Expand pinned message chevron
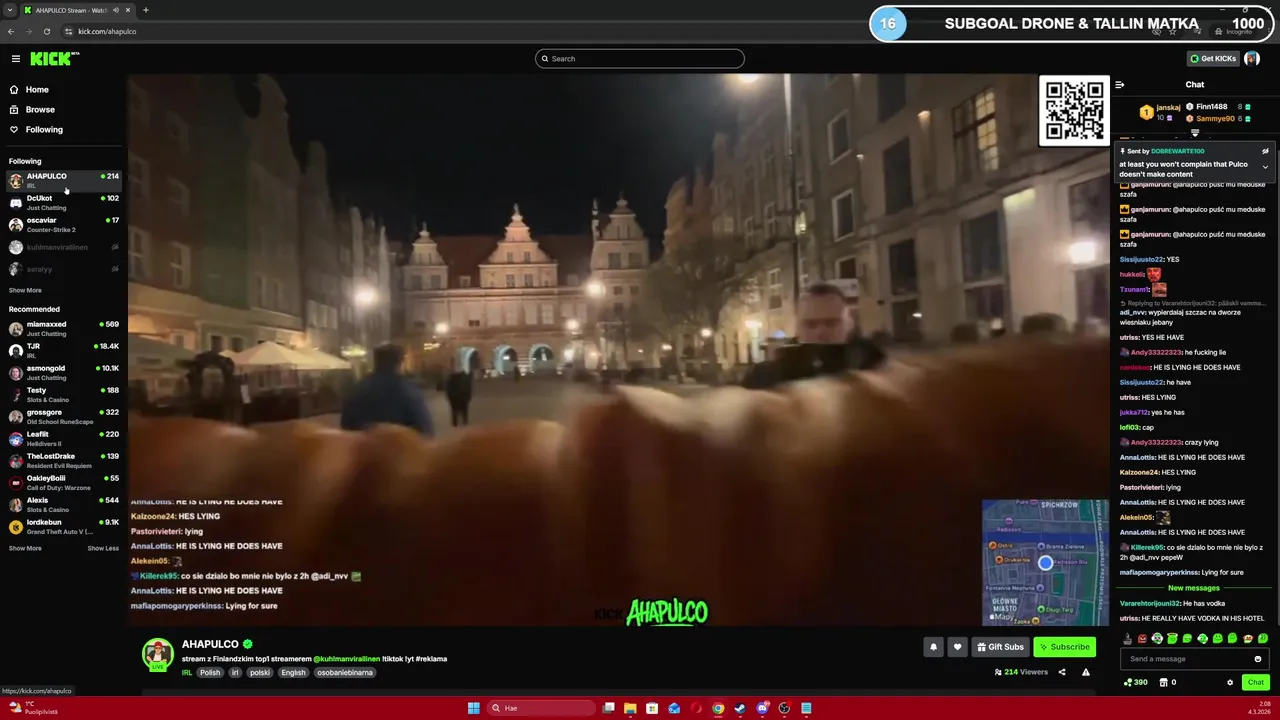 click(1265, 167)
